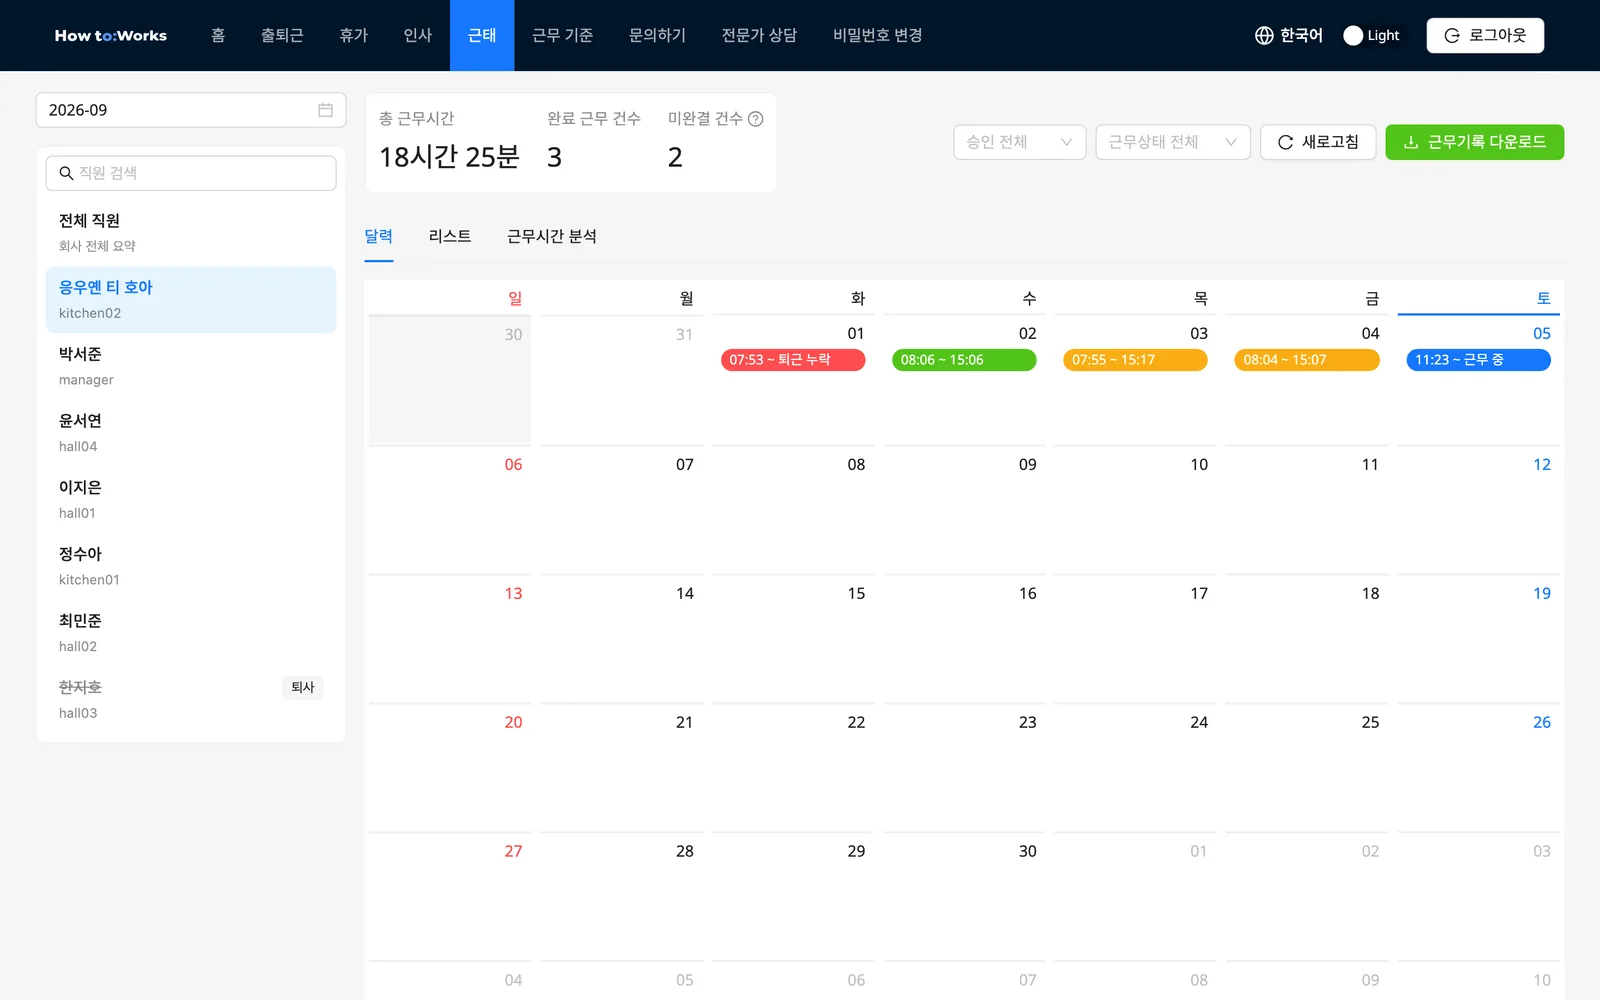
Task: Switch to the 달력 tab
Action: click(378, 237)
